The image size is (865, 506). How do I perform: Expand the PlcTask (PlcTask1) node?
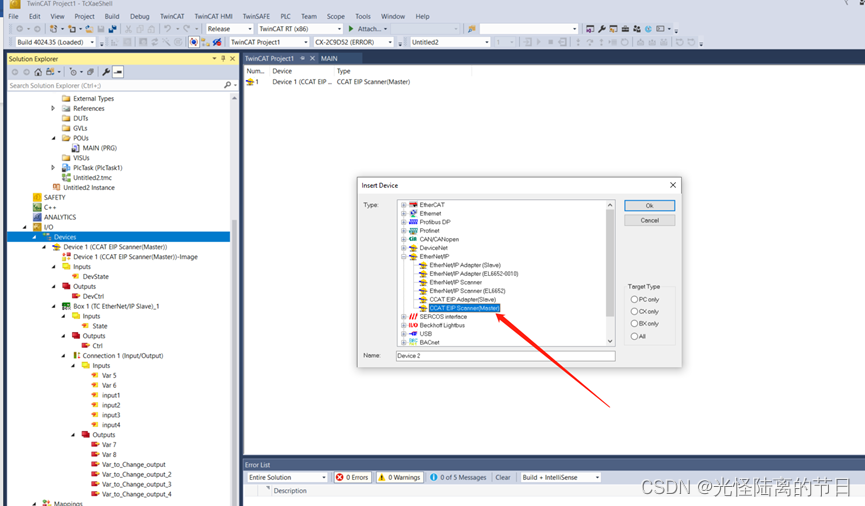(53, 168)
